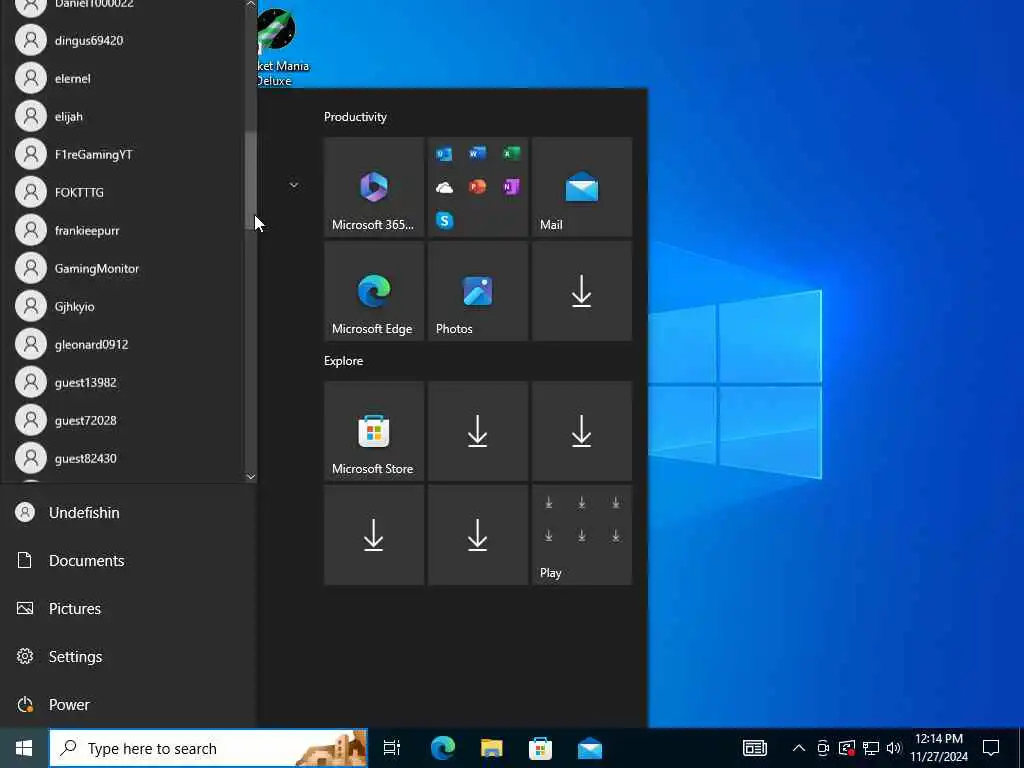
Task: Launch Microsoft Edge tile
Action: point(374,291)
